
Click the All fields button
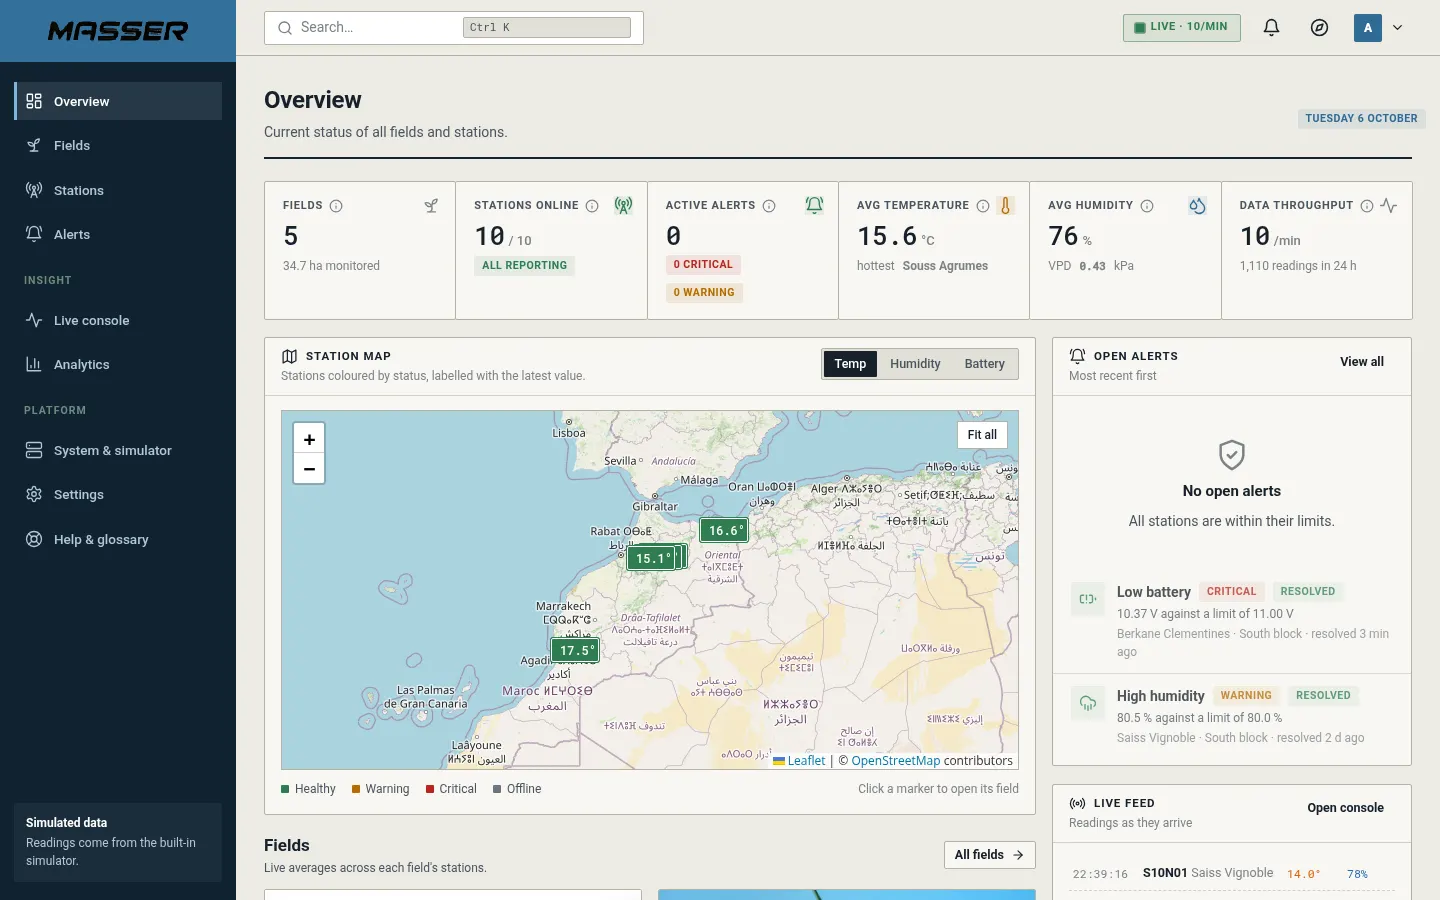(989, 855)
